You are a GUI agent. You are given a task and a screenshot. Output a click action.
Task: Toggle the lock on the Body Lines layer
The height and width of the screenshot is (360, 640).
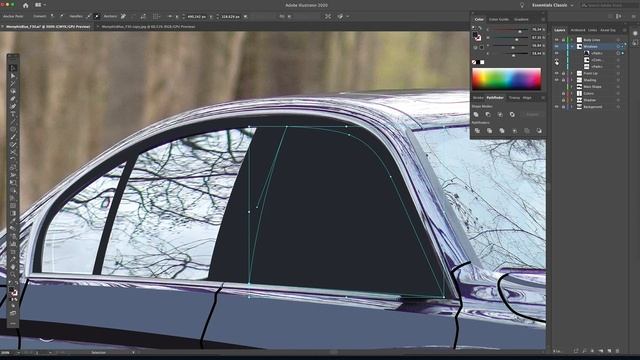point(563,40)
